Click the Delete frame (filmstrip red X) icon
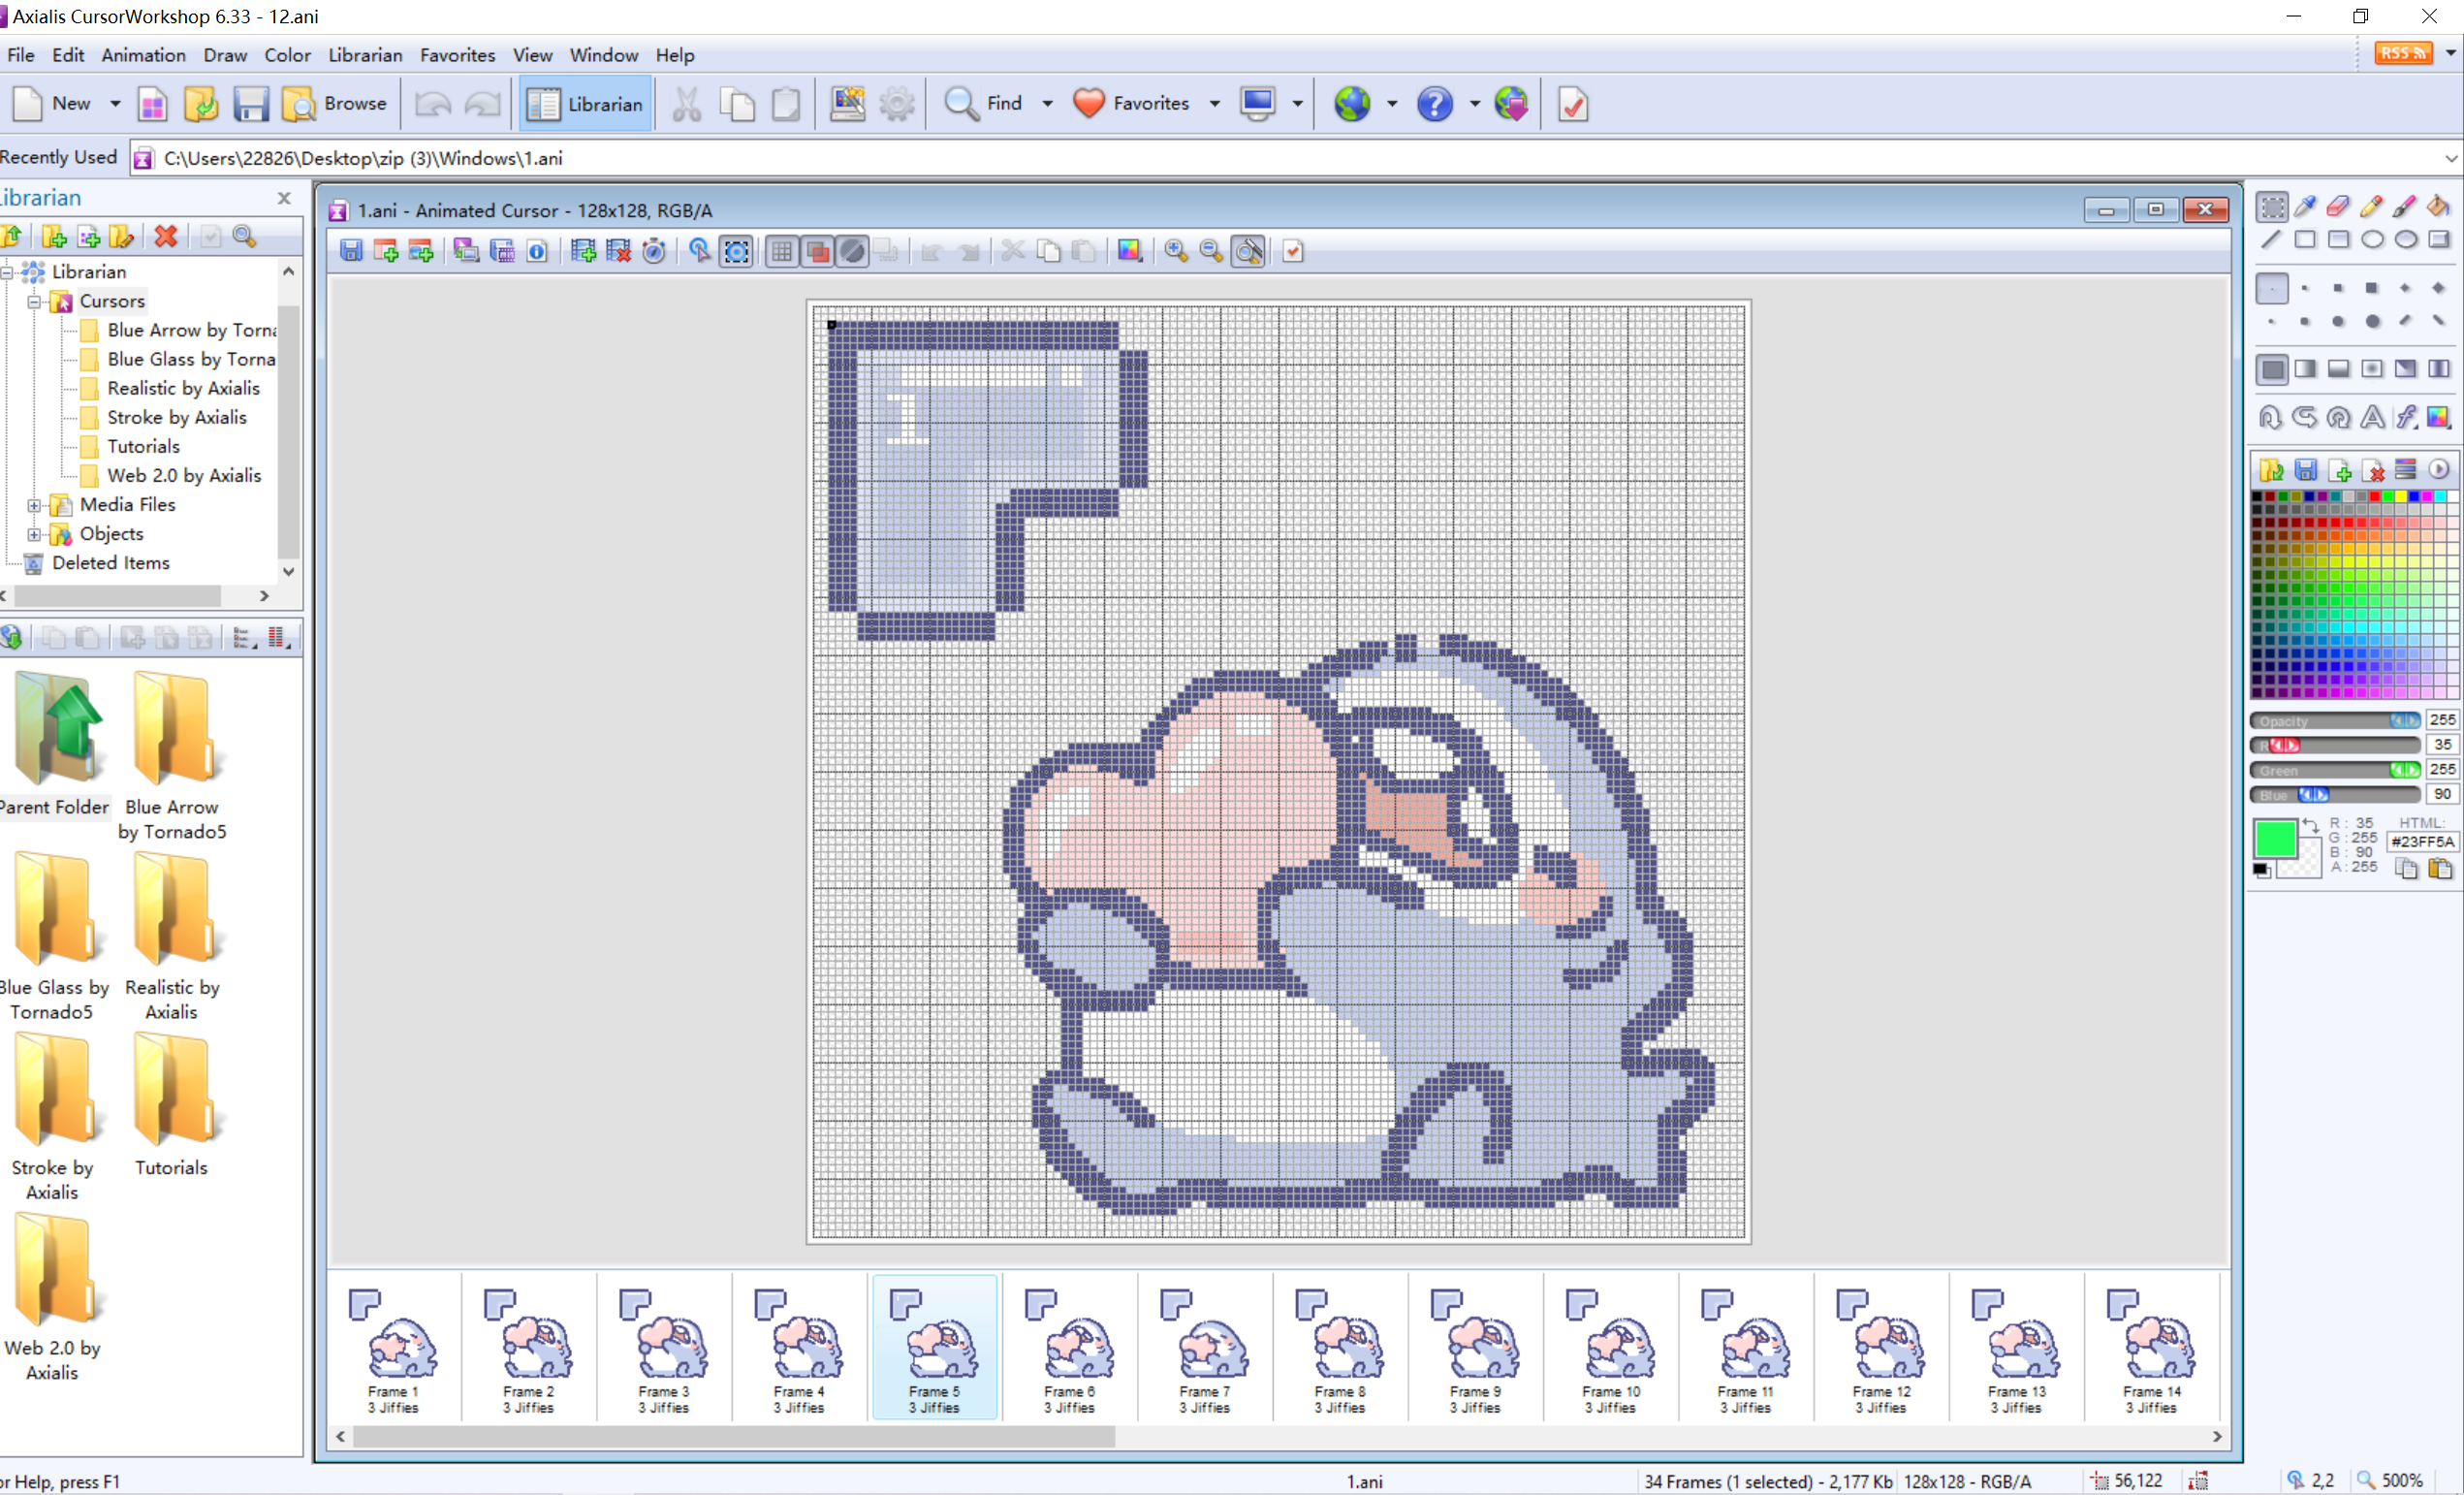 (619, 251)
